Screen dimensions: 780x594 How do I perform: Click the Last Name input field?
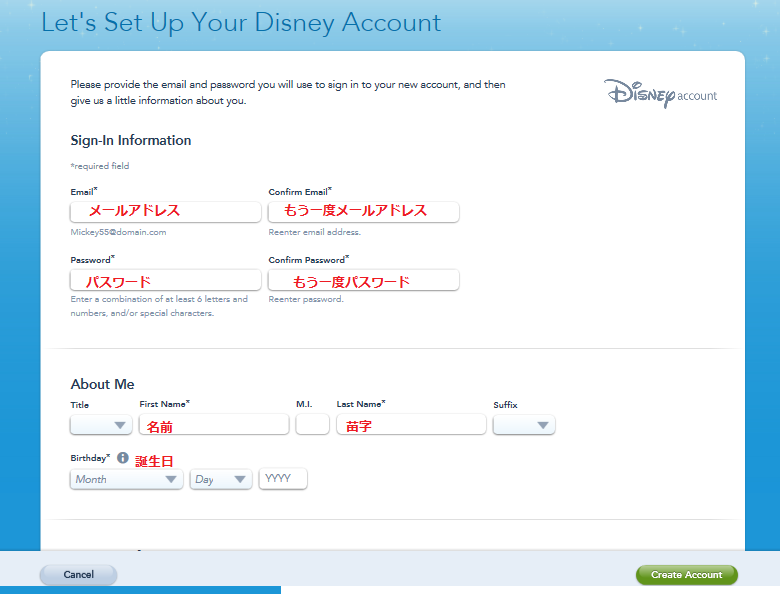click(411, 425)
